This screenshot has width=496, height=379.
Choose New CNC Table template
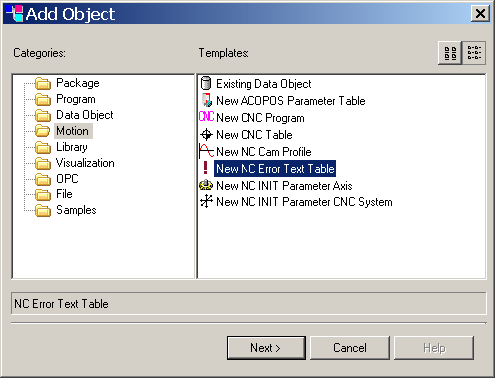pyautogui.click(x=254, y=135)
